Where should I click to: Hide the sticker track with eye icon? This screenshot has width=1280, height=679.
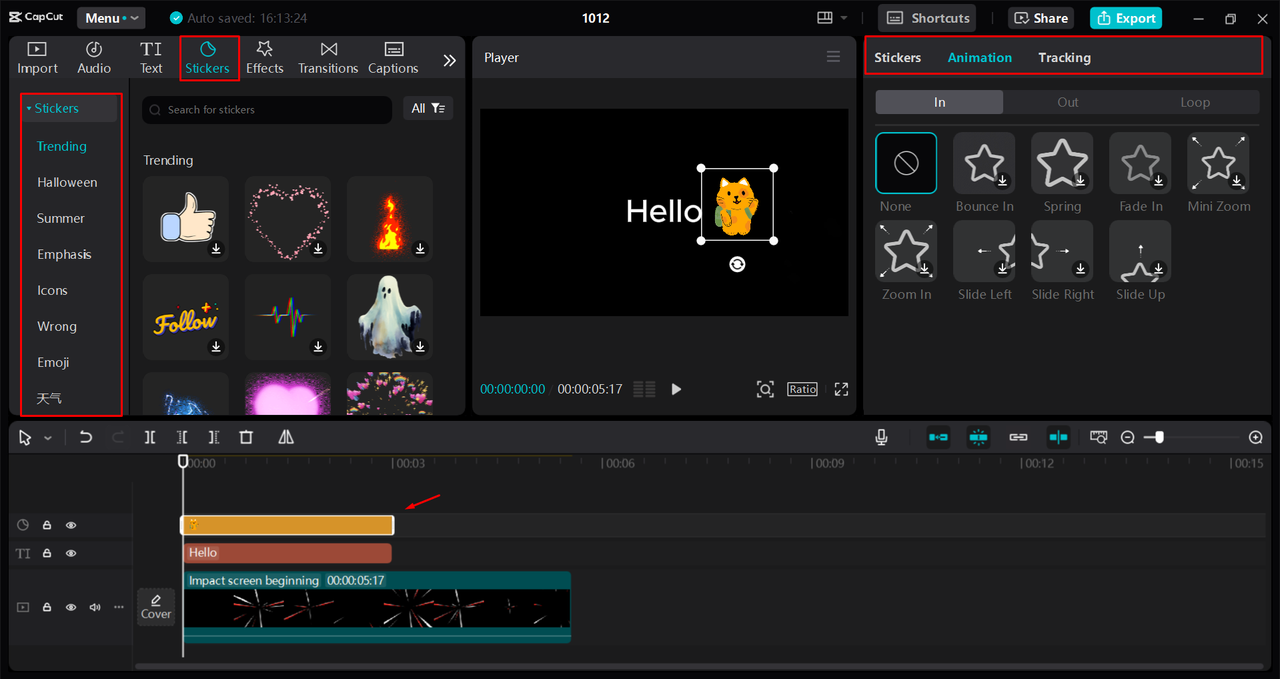tap(71, 525)
